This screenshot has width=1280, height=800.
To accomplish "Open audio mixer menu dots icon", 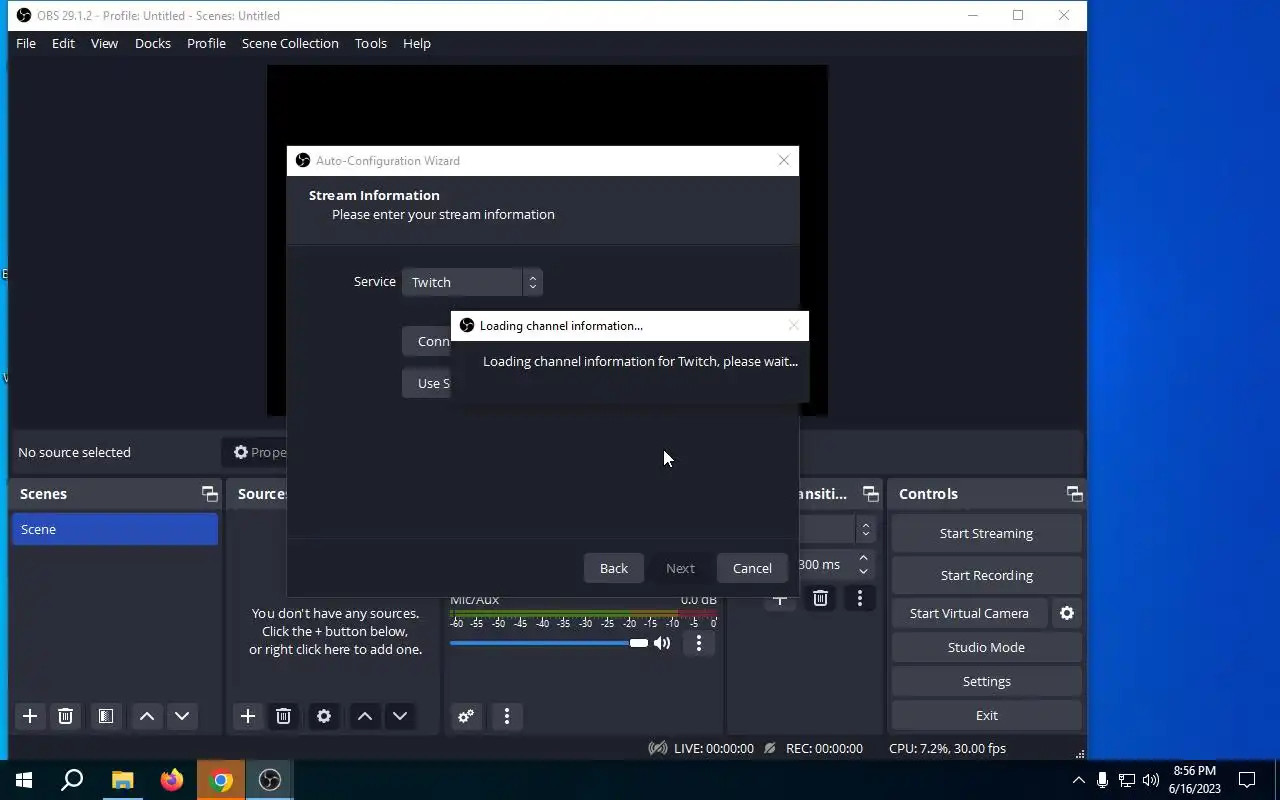I will 507,716.
